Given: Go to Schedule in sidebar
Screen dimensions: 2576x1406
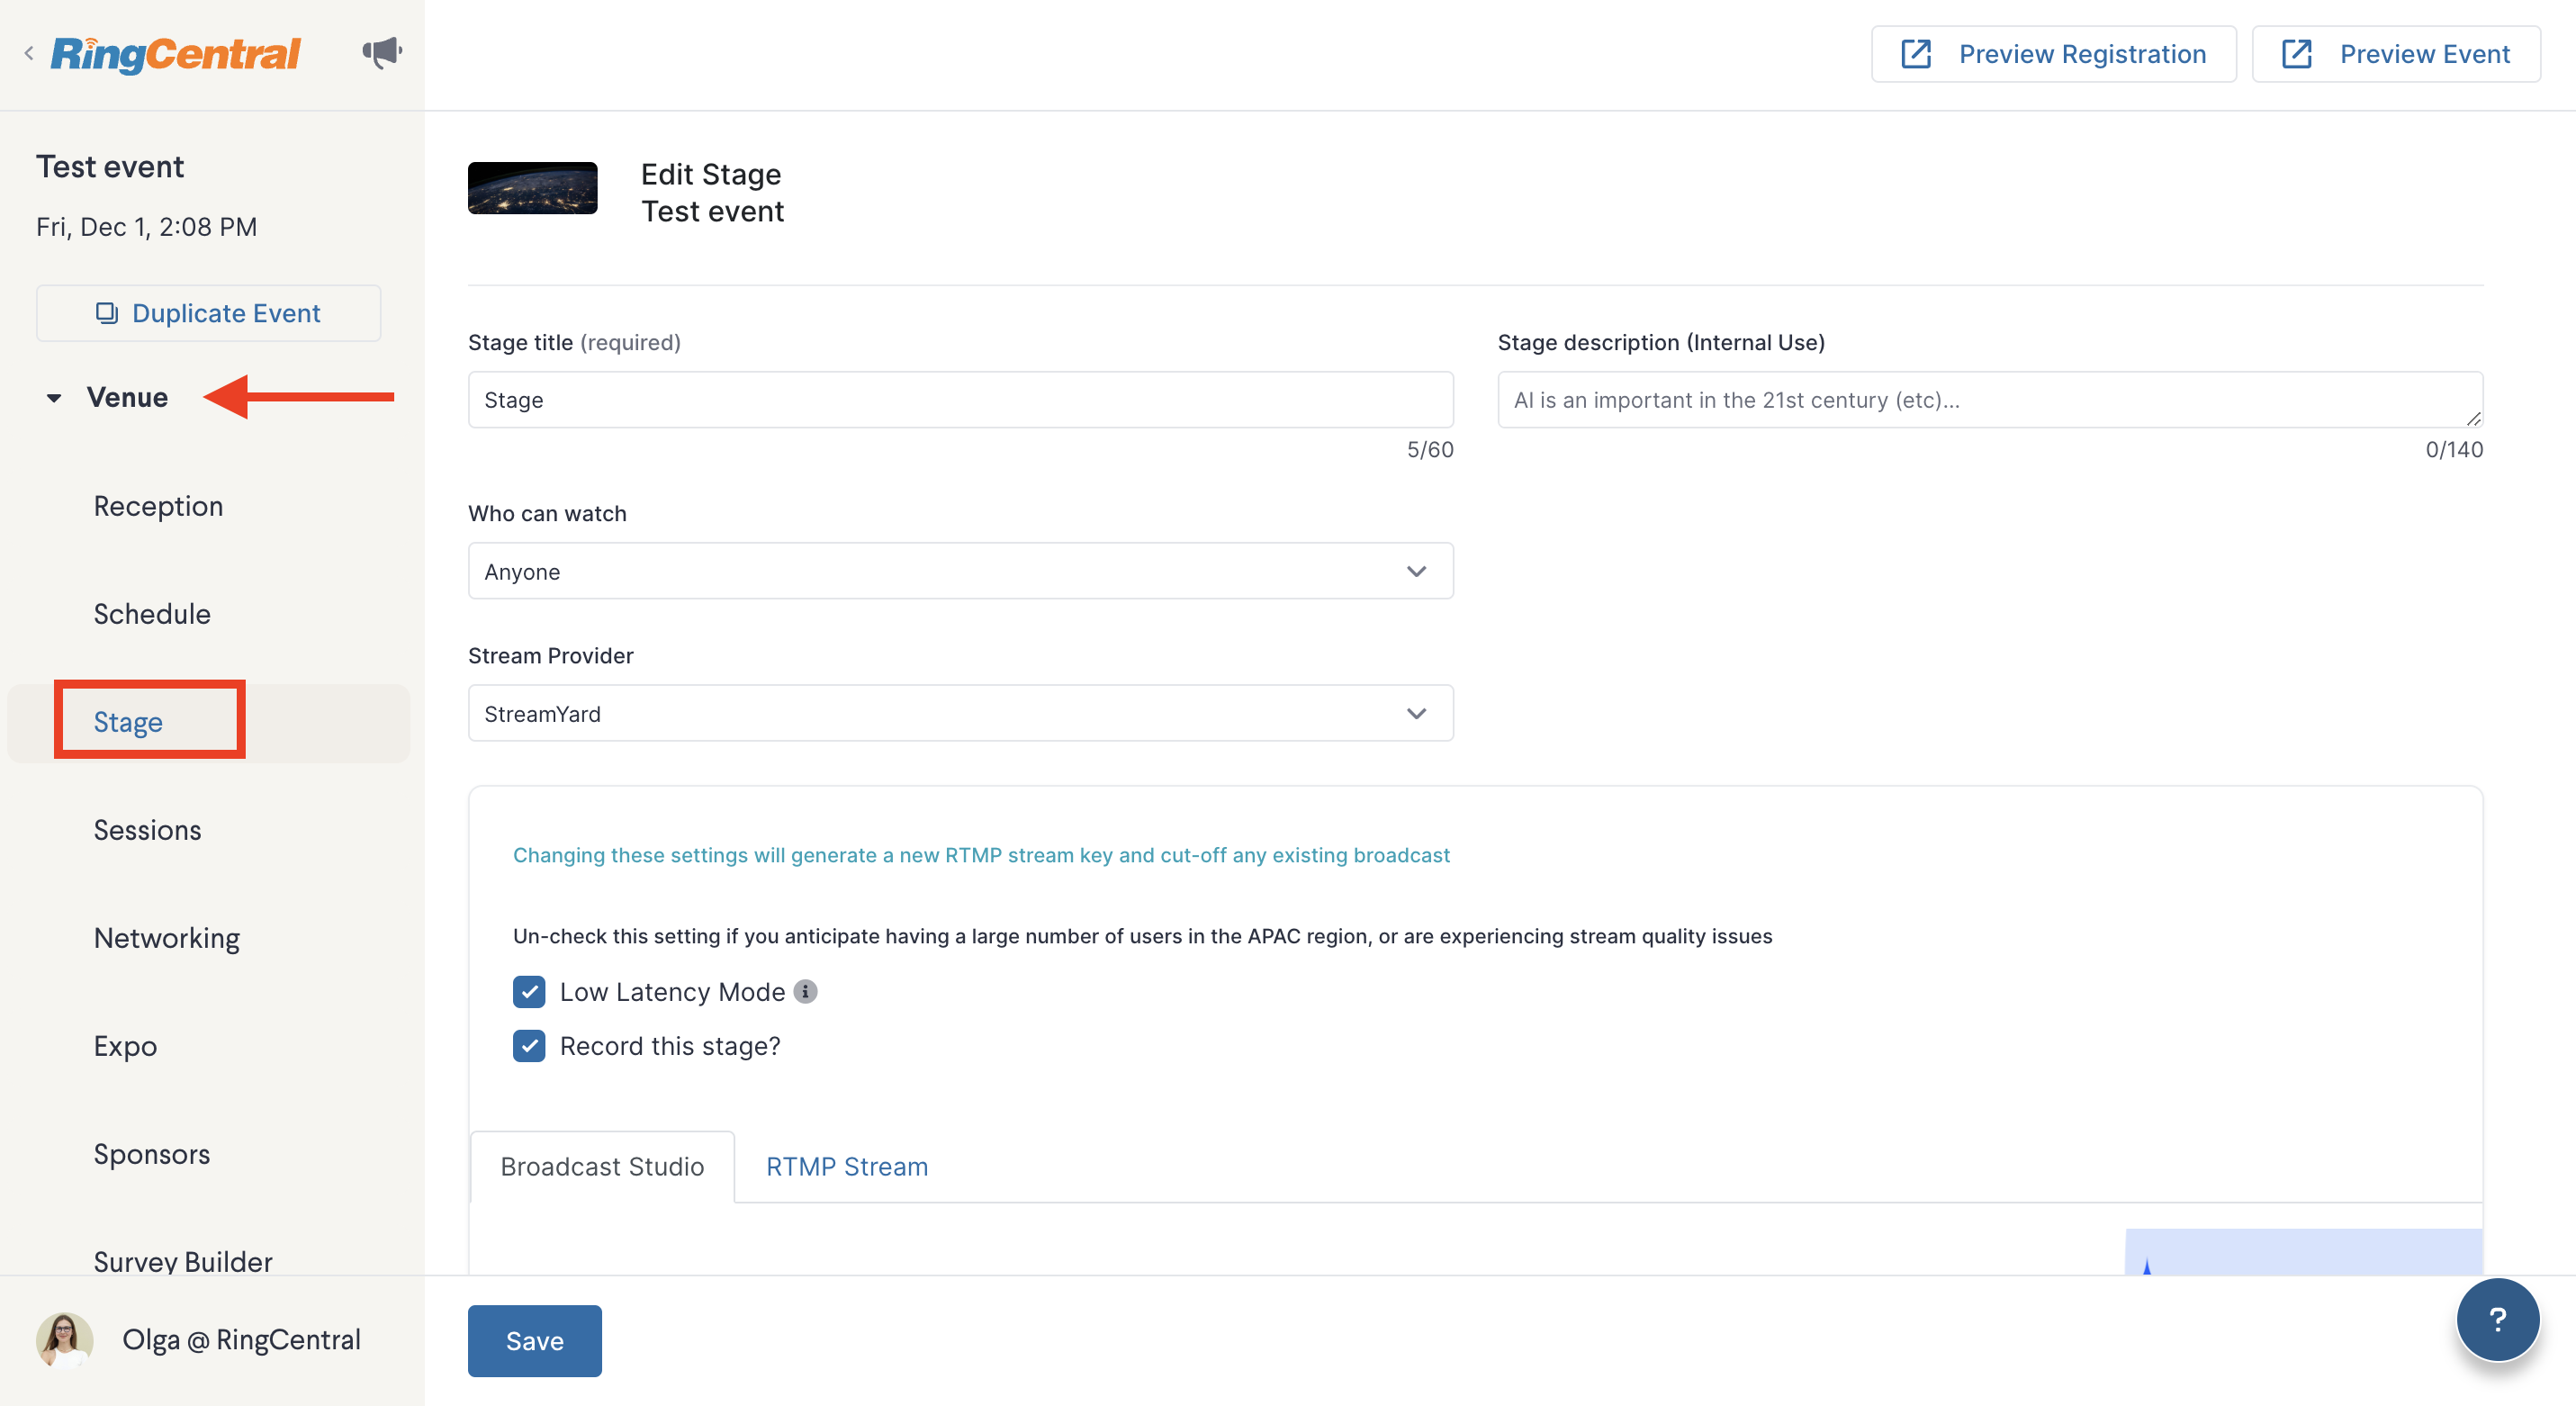Looking at the screenshot, I should [x=152, y=614].
